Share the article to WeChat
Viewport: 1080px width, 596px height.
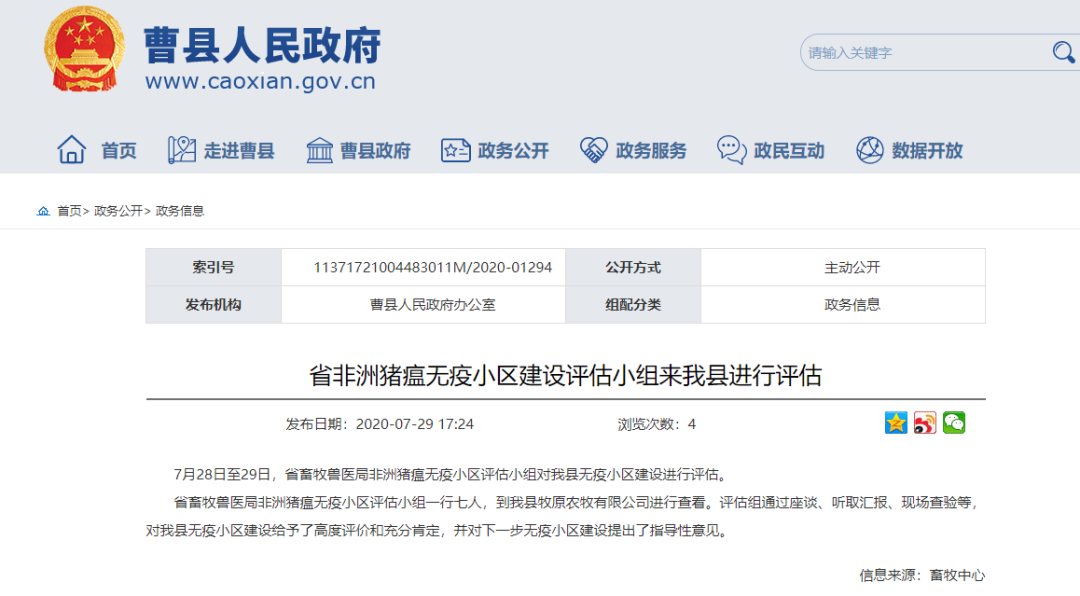coord(953,424)
